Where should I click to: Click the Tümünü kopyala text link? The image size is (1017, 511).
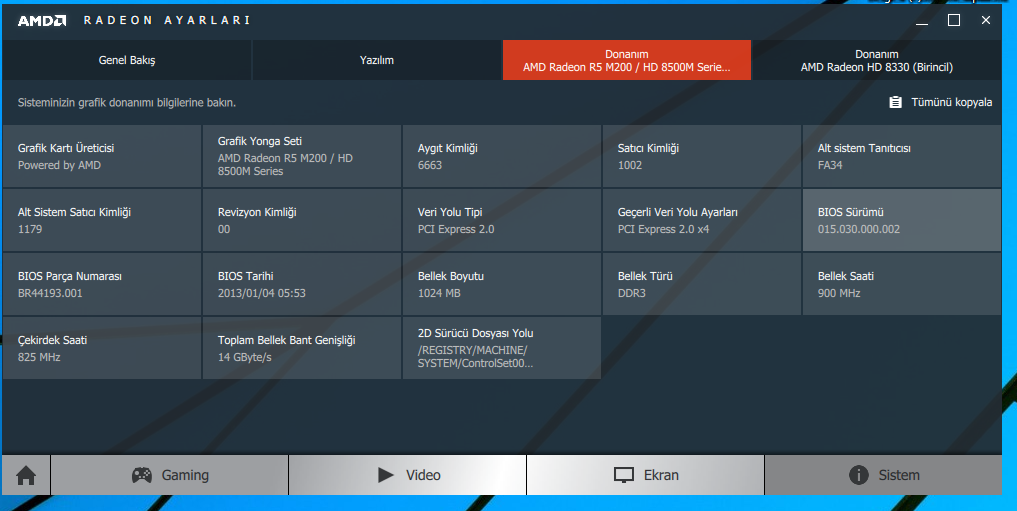pos(951,102)
